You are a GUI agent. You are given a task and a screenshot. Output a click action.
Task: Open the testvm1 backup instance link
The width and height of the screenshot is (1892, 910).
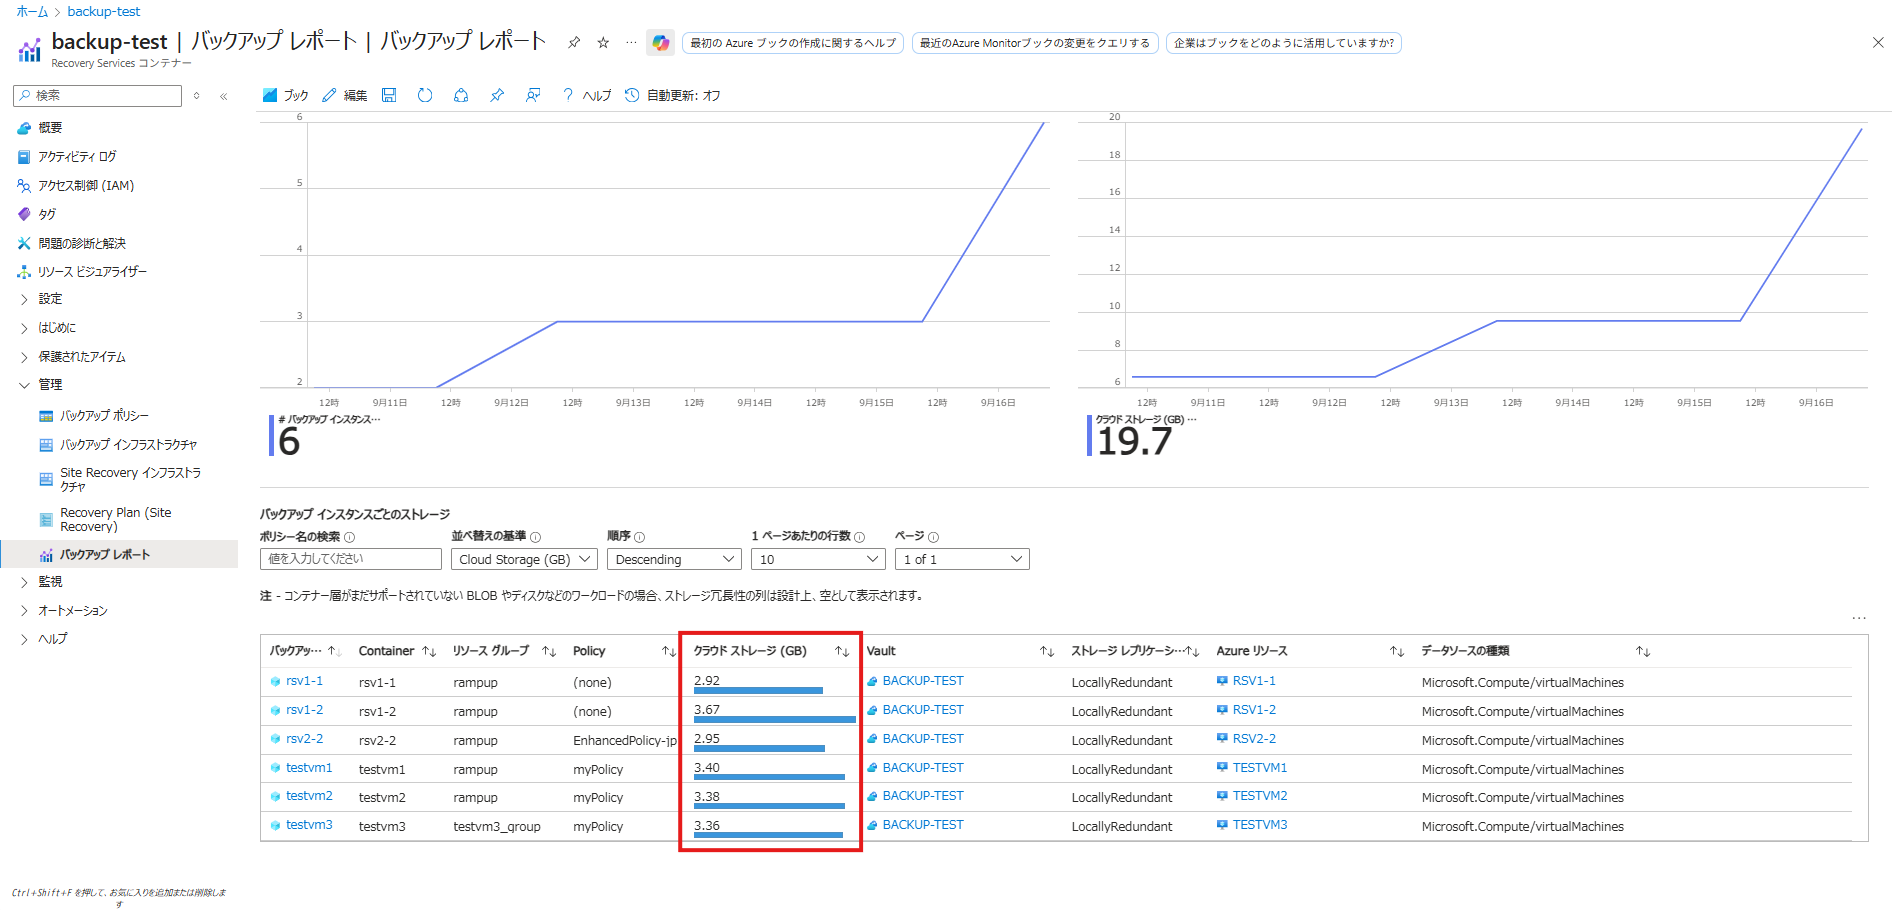308,768
